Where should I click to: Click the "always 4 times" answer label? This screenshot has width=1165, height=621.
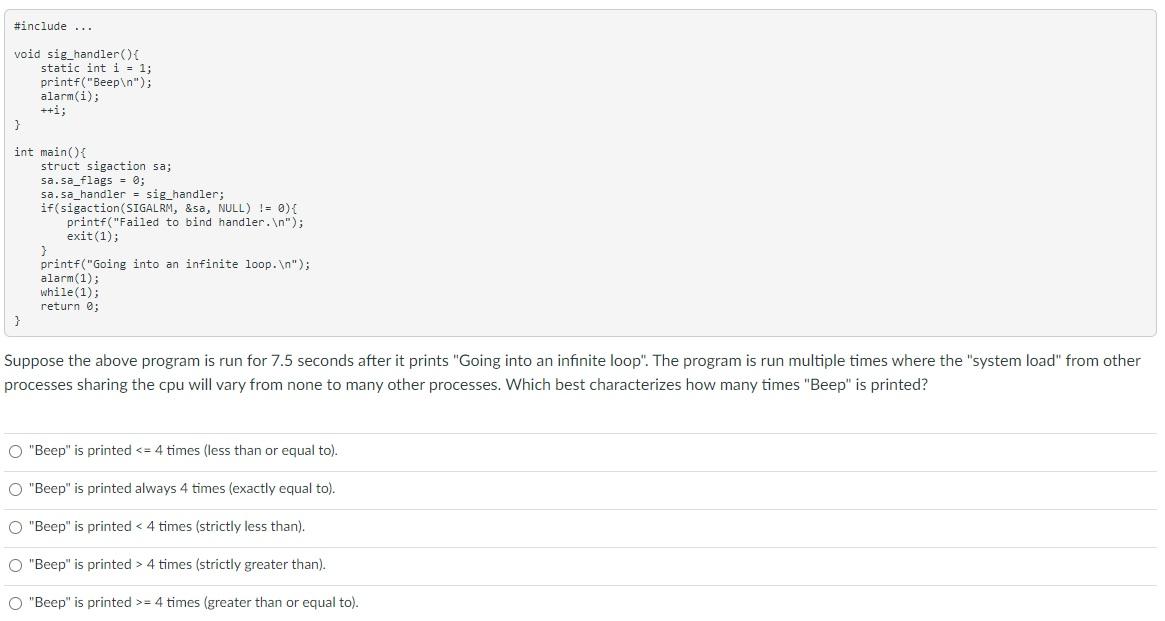(x=181, y=489)
